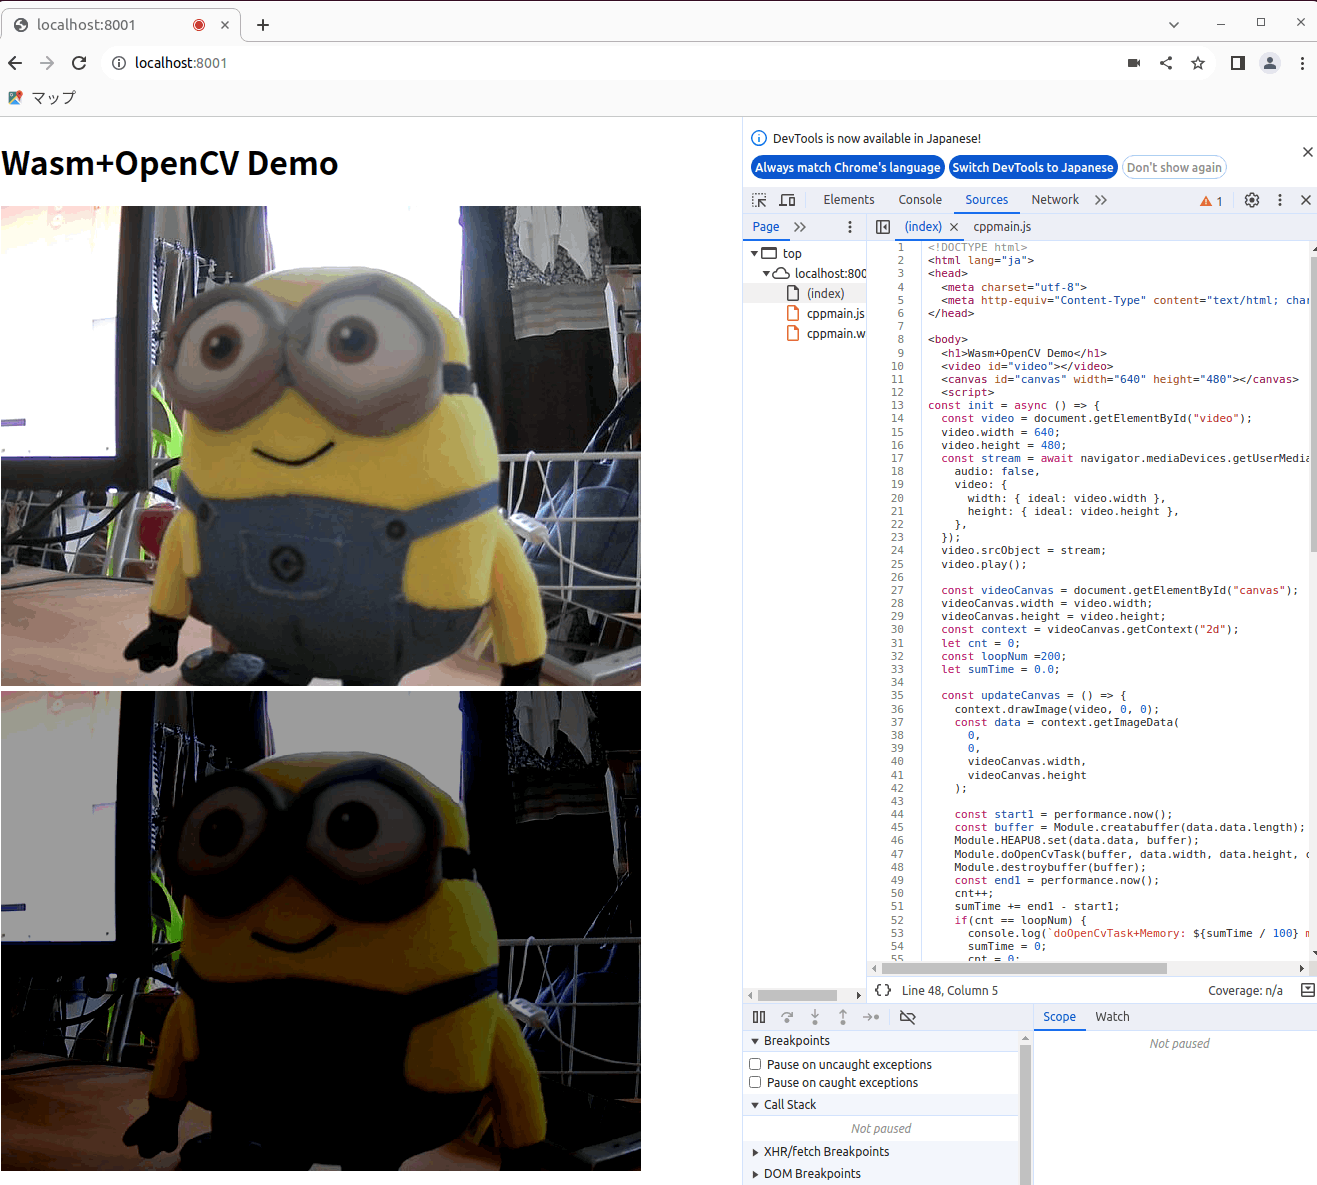Switch to (index) editor tab

pos(923,227)
